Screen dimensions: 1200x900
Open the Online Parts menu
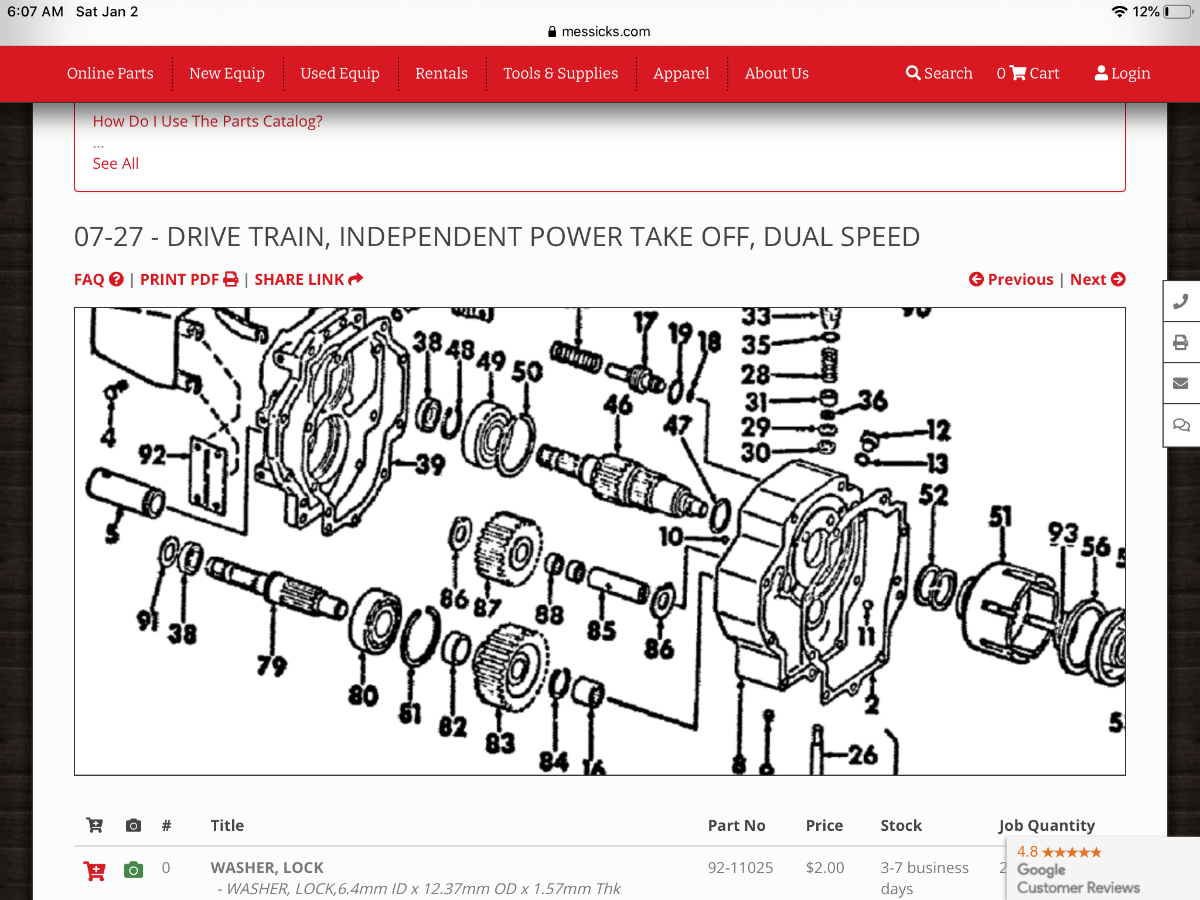pyautogui.click(x=110, y=73)
